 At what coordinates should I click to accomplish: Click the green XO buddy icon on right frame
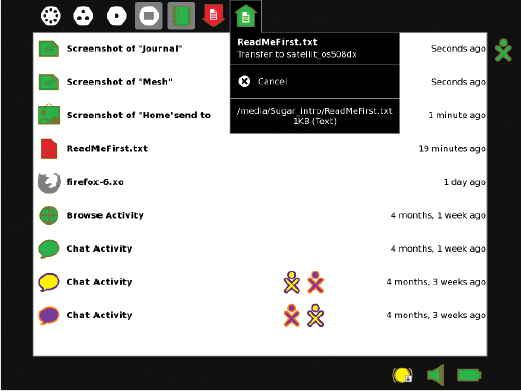[503, 50]
